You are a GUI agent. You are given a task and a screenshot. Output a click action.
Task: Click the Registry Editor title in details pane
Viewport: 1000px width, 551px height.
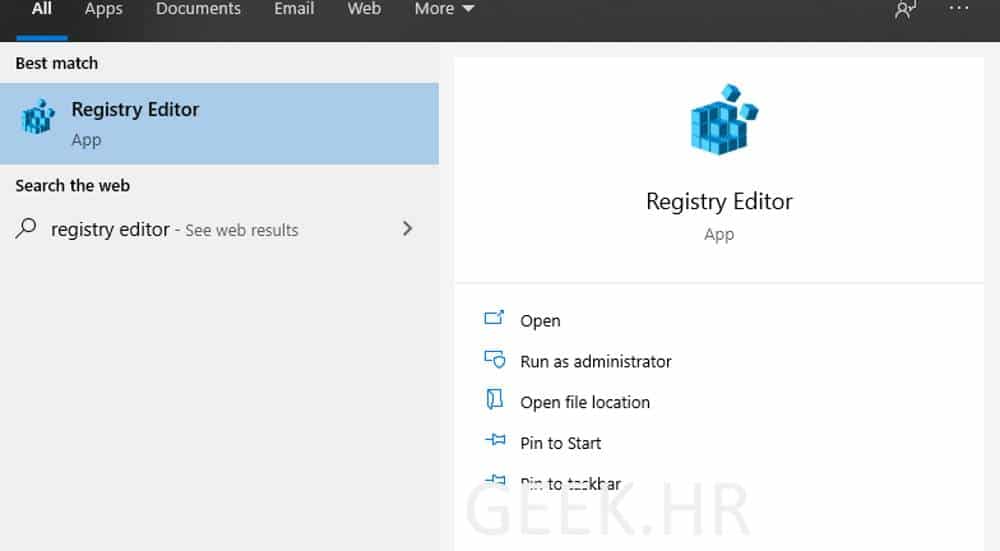click(719, 201)
